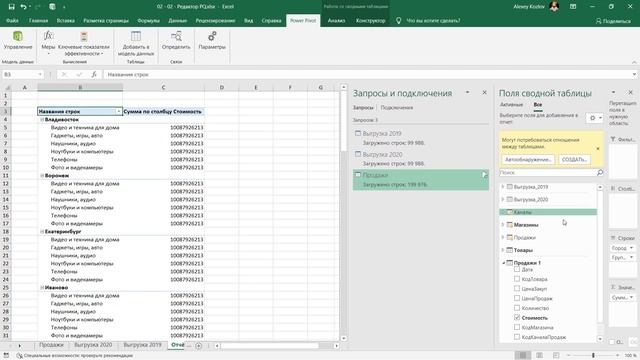Viewport: 640px width, 360px height.
Task: Check the Количество field checkbox
Action: (x=517, y=308)
